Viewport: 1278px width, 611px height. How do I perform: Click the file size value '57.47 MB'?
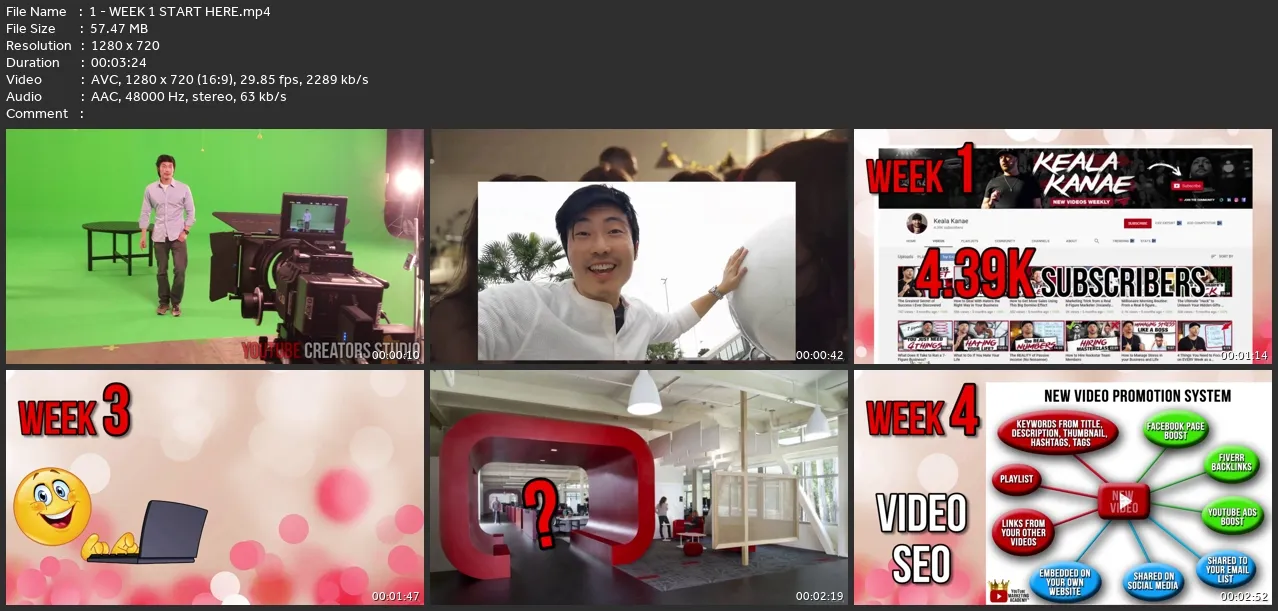(x=119, y=28)
